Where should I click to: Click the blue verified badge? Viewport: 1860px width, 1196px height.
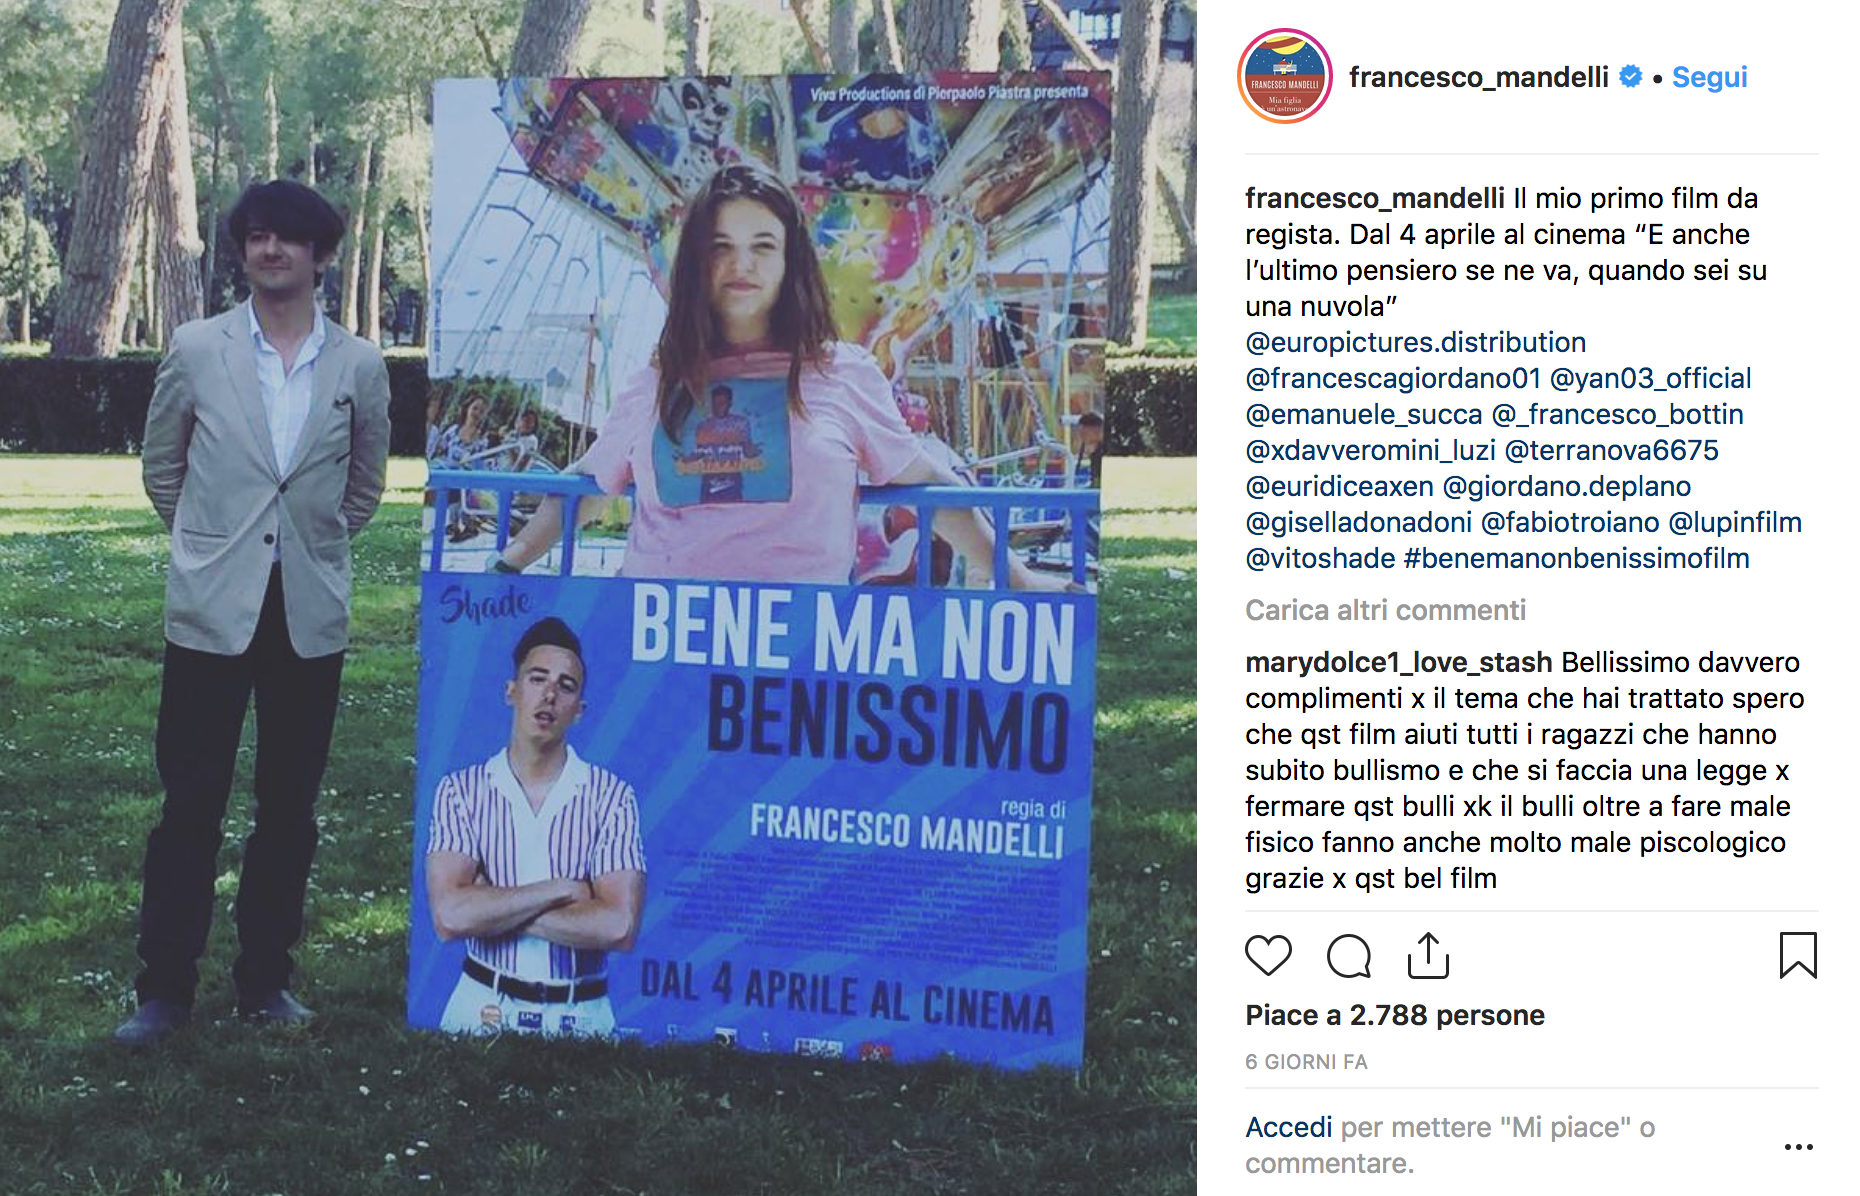click(1631, 77)
